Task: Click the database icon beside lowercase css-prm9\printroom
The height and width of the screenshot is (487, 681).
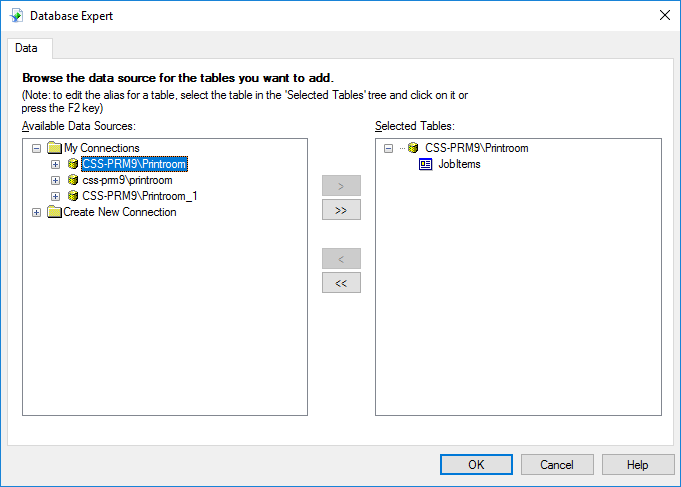Action: 73,180
